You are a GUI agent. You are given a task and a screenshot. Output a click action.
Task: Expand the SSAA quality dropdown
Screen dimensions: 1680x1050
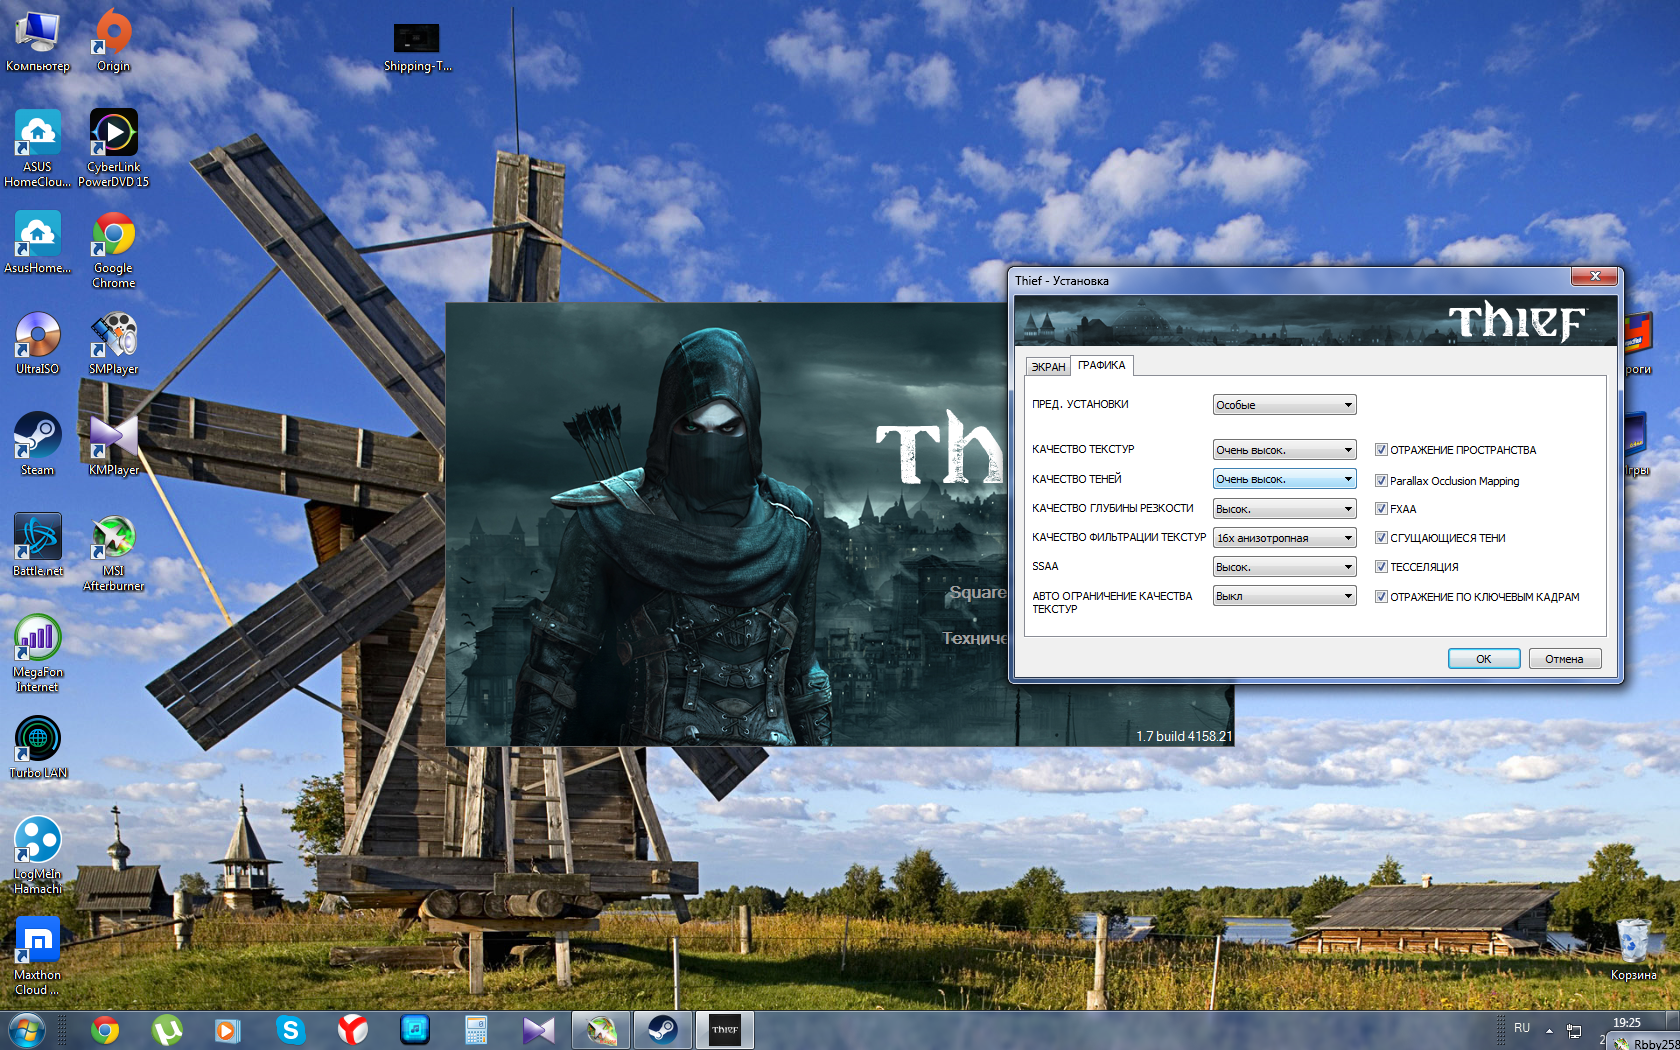(x=1284, y=567)
